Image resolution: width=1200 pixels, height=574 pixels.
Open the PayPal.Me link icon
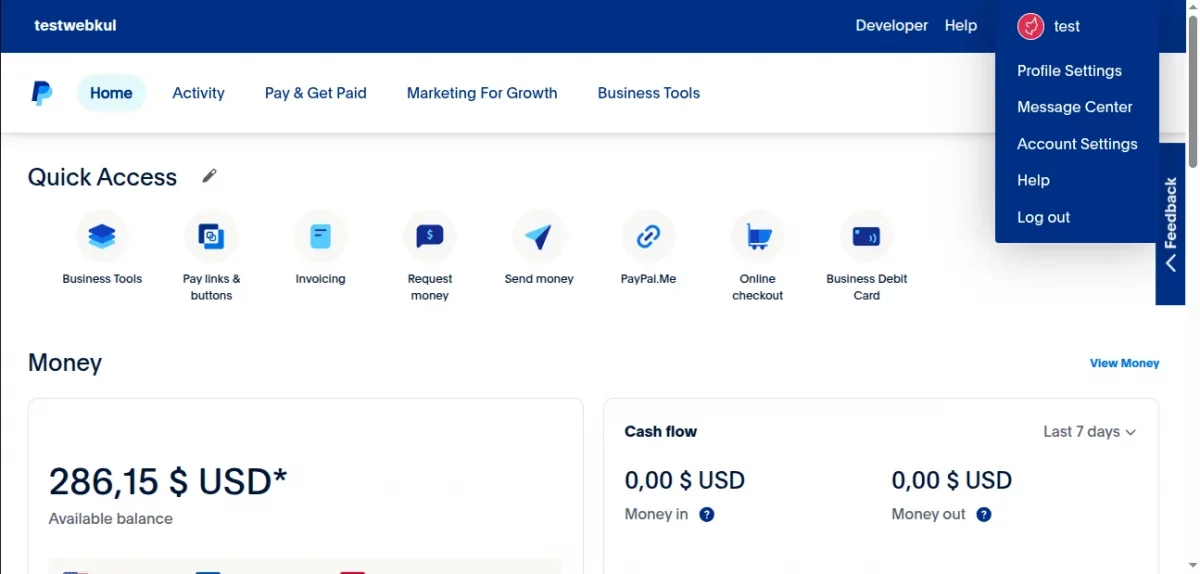point(648,237)
